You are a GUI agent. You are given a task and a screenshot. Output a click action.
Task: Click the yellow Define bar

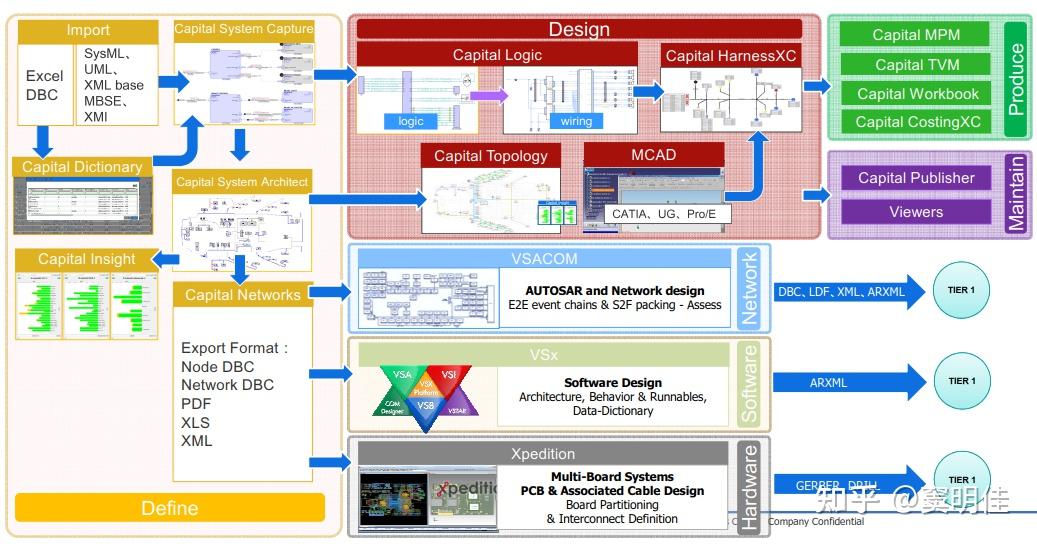(x=170, y=508)
